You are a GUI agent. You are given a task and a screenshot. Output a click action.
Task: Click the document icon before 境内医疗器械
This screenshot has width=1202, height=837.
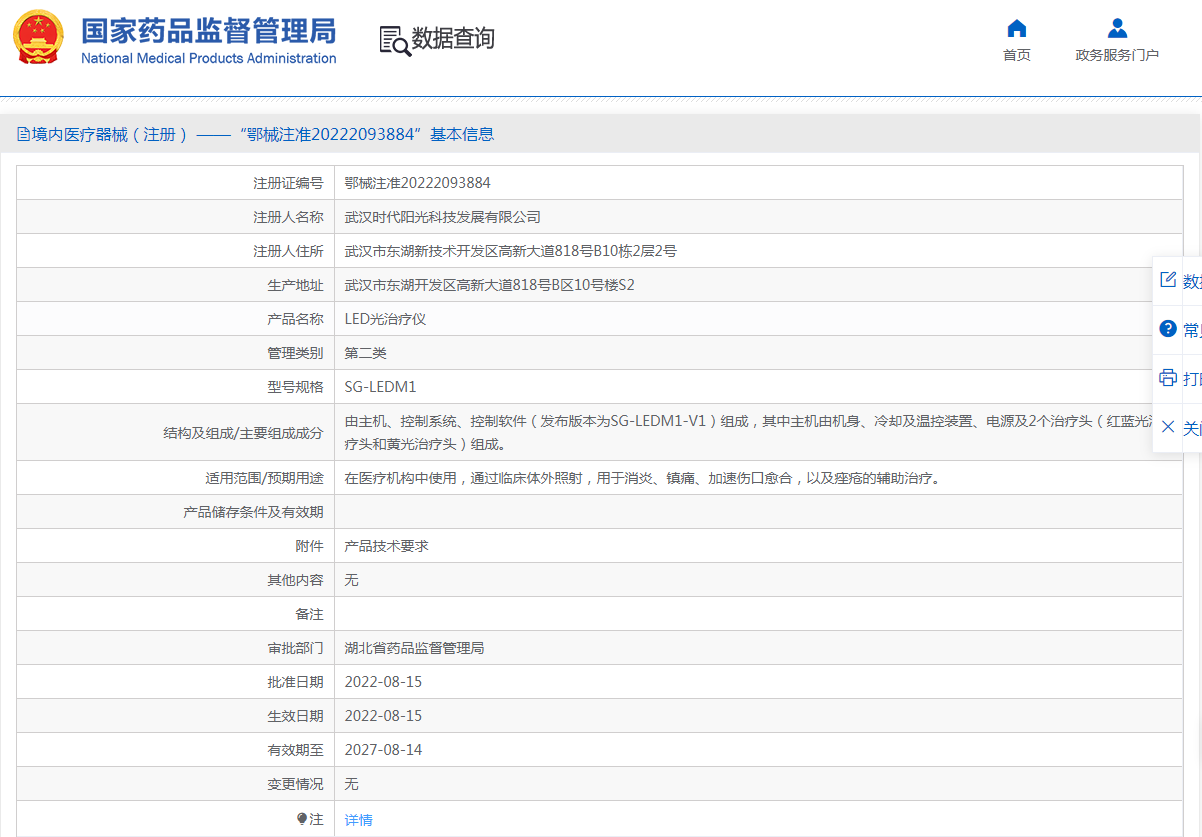click(23, 134)
